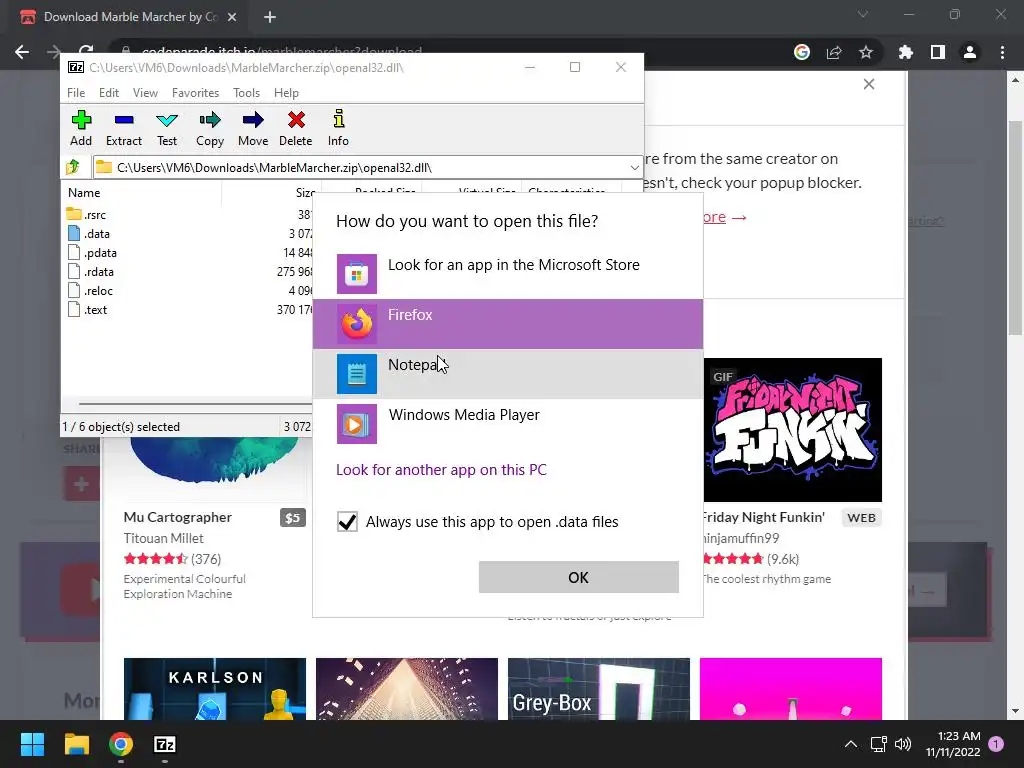Open Chrome tab search dropdown arrow
Viewport: 1024px width, 768px height.
click(863, 14)
